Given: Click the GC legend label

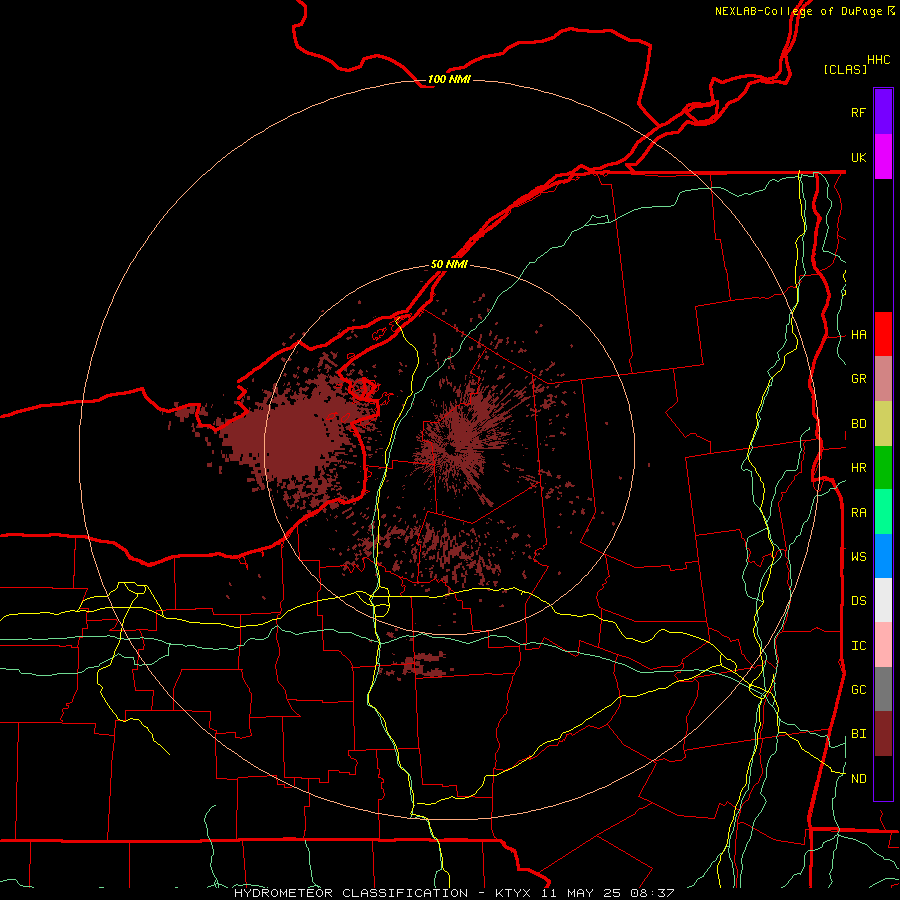Looking at the screenshot, I should pyautogui.click(x=858, y=690).
